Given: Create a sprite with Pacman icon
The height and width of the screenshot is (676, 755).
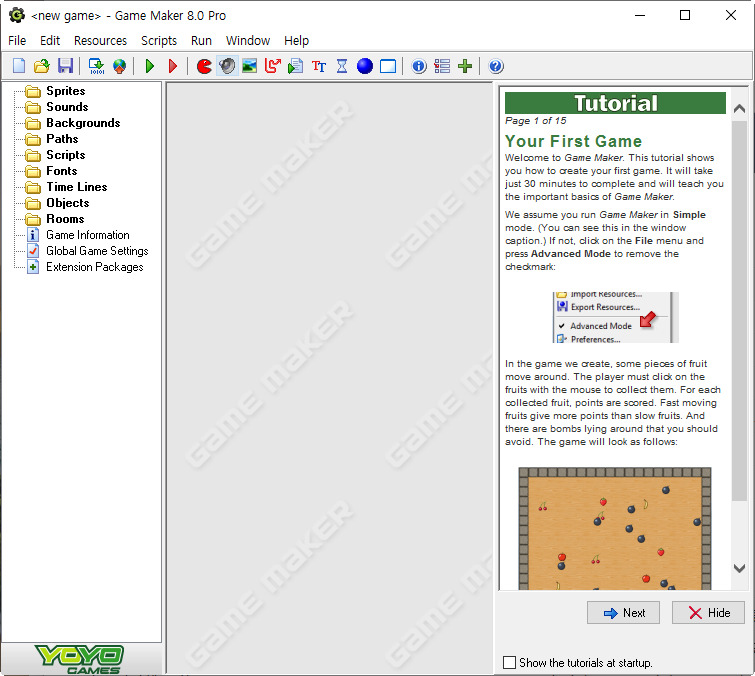Looking at the screenshot, I should pos(204,66).
